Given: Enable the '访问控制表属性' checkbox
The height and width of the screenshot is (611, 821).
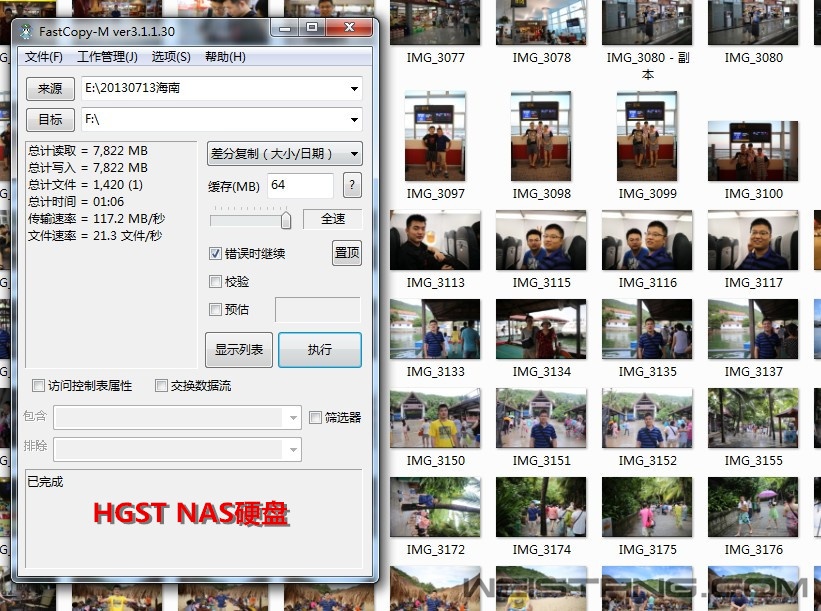Looking at the screenshot, I should pos(39,386).
